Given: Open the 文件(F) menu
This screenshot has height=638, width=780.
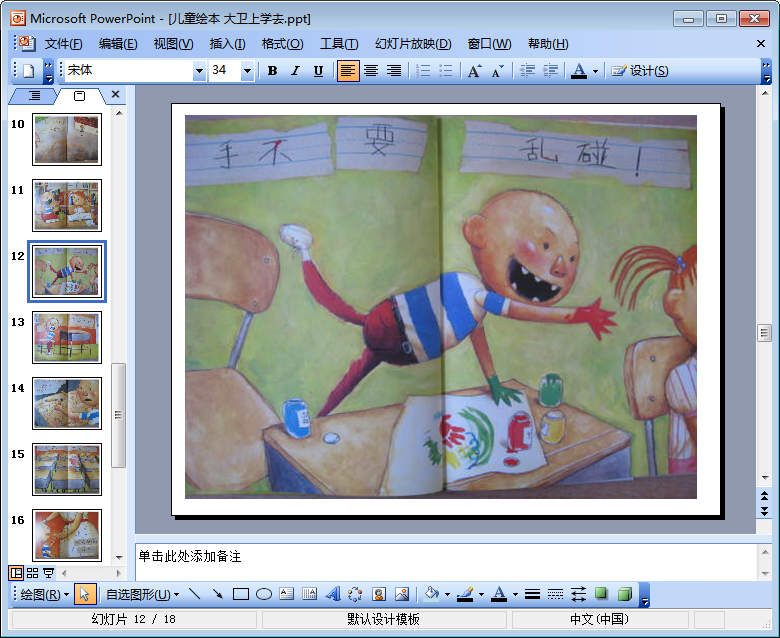Looking at the screenshot, I should click(x=63, y=44).
